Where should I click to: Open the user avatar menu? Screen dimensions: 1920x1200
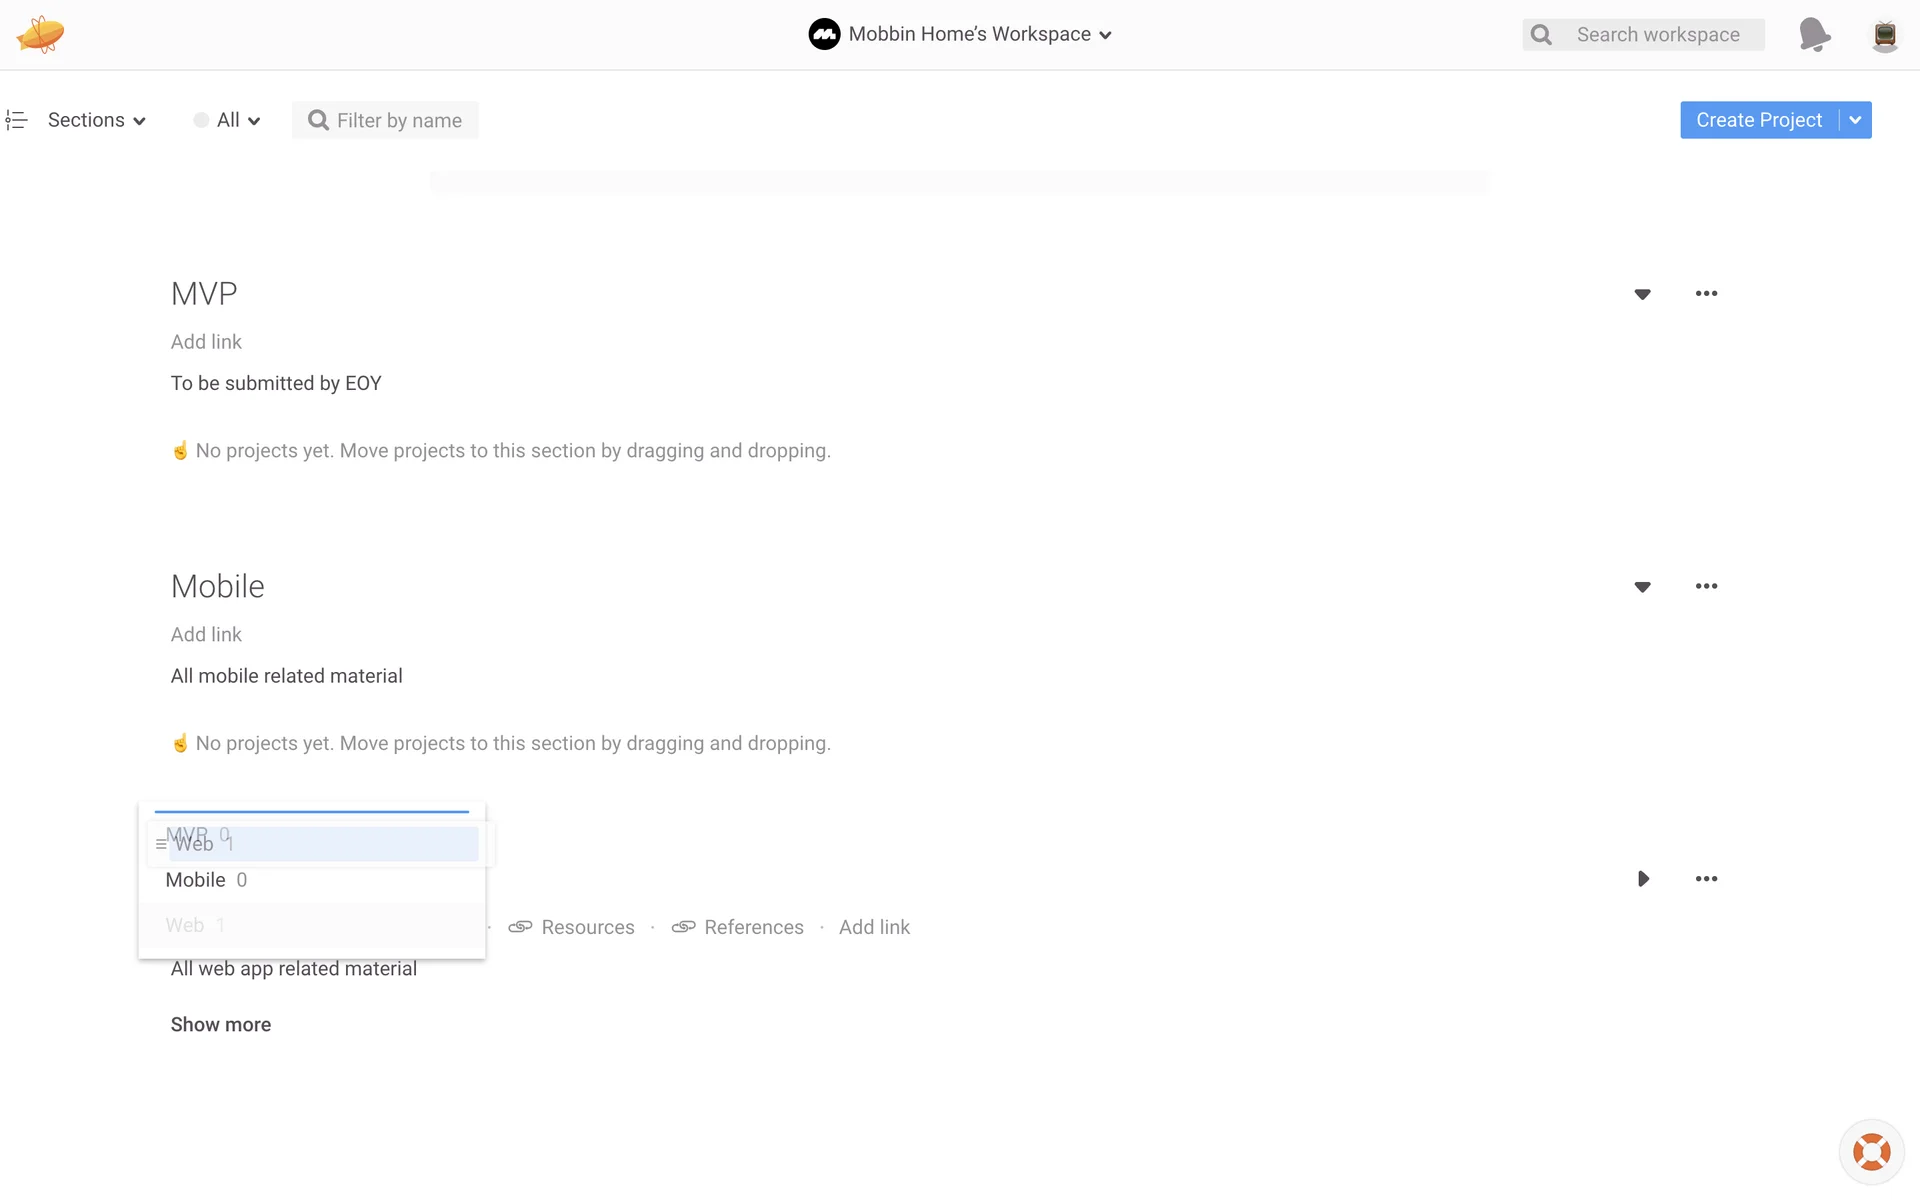point(1884,35)
